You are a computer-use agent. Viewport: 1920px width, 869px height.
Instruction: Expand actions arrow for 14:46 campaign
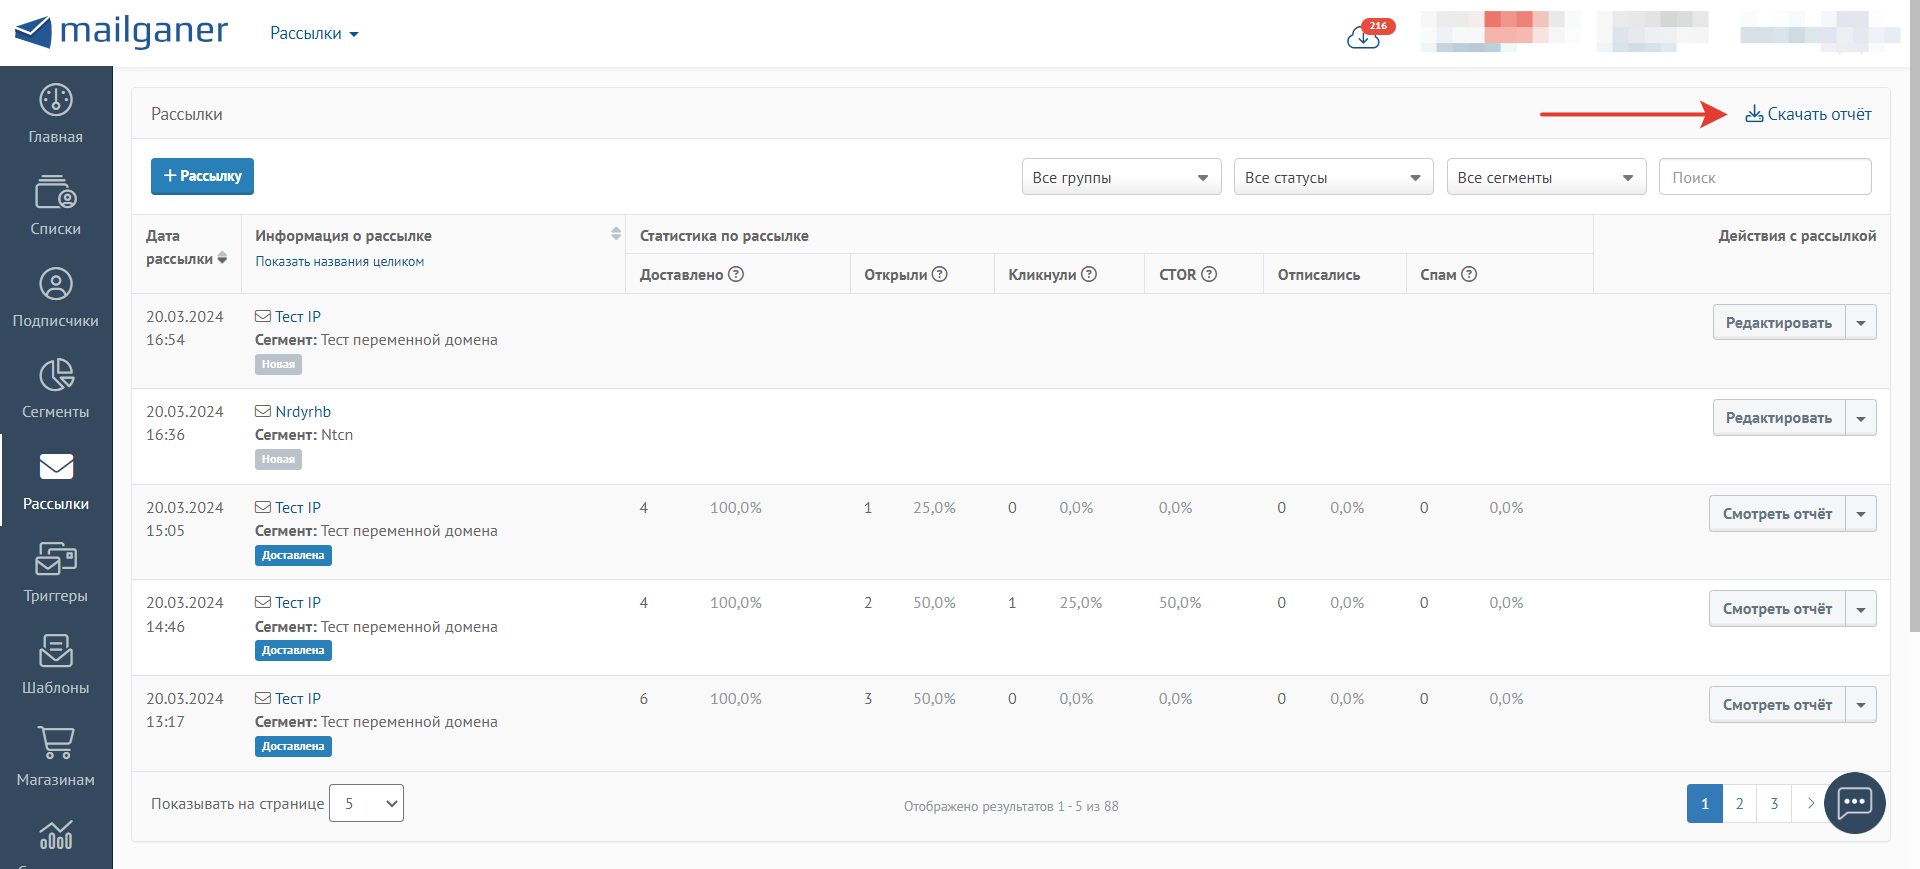[1861, 608]
